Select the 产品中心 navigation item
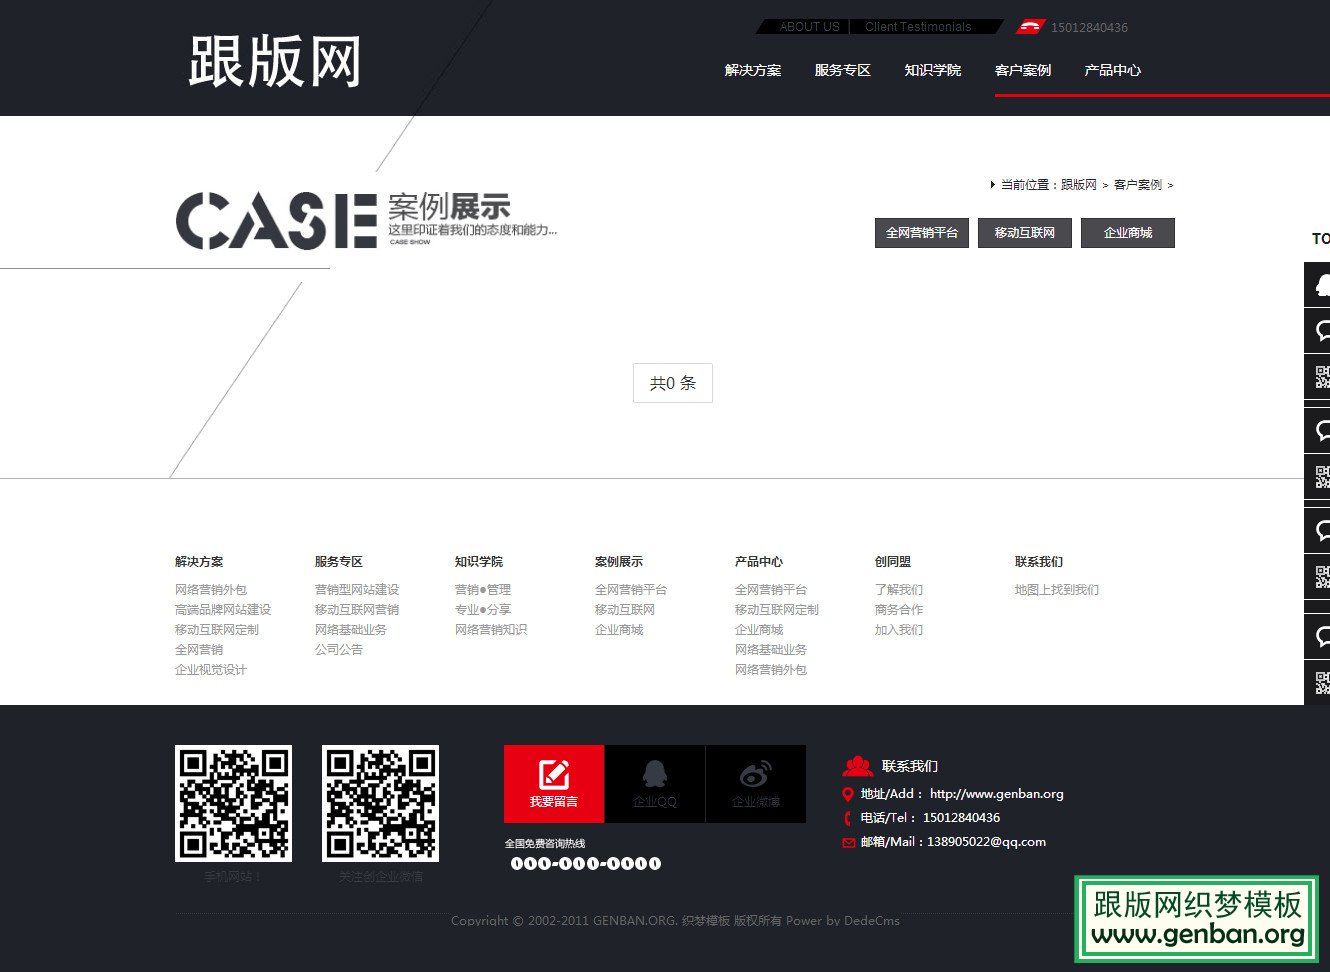The image size is (1330, 972). click(1112, 70)
